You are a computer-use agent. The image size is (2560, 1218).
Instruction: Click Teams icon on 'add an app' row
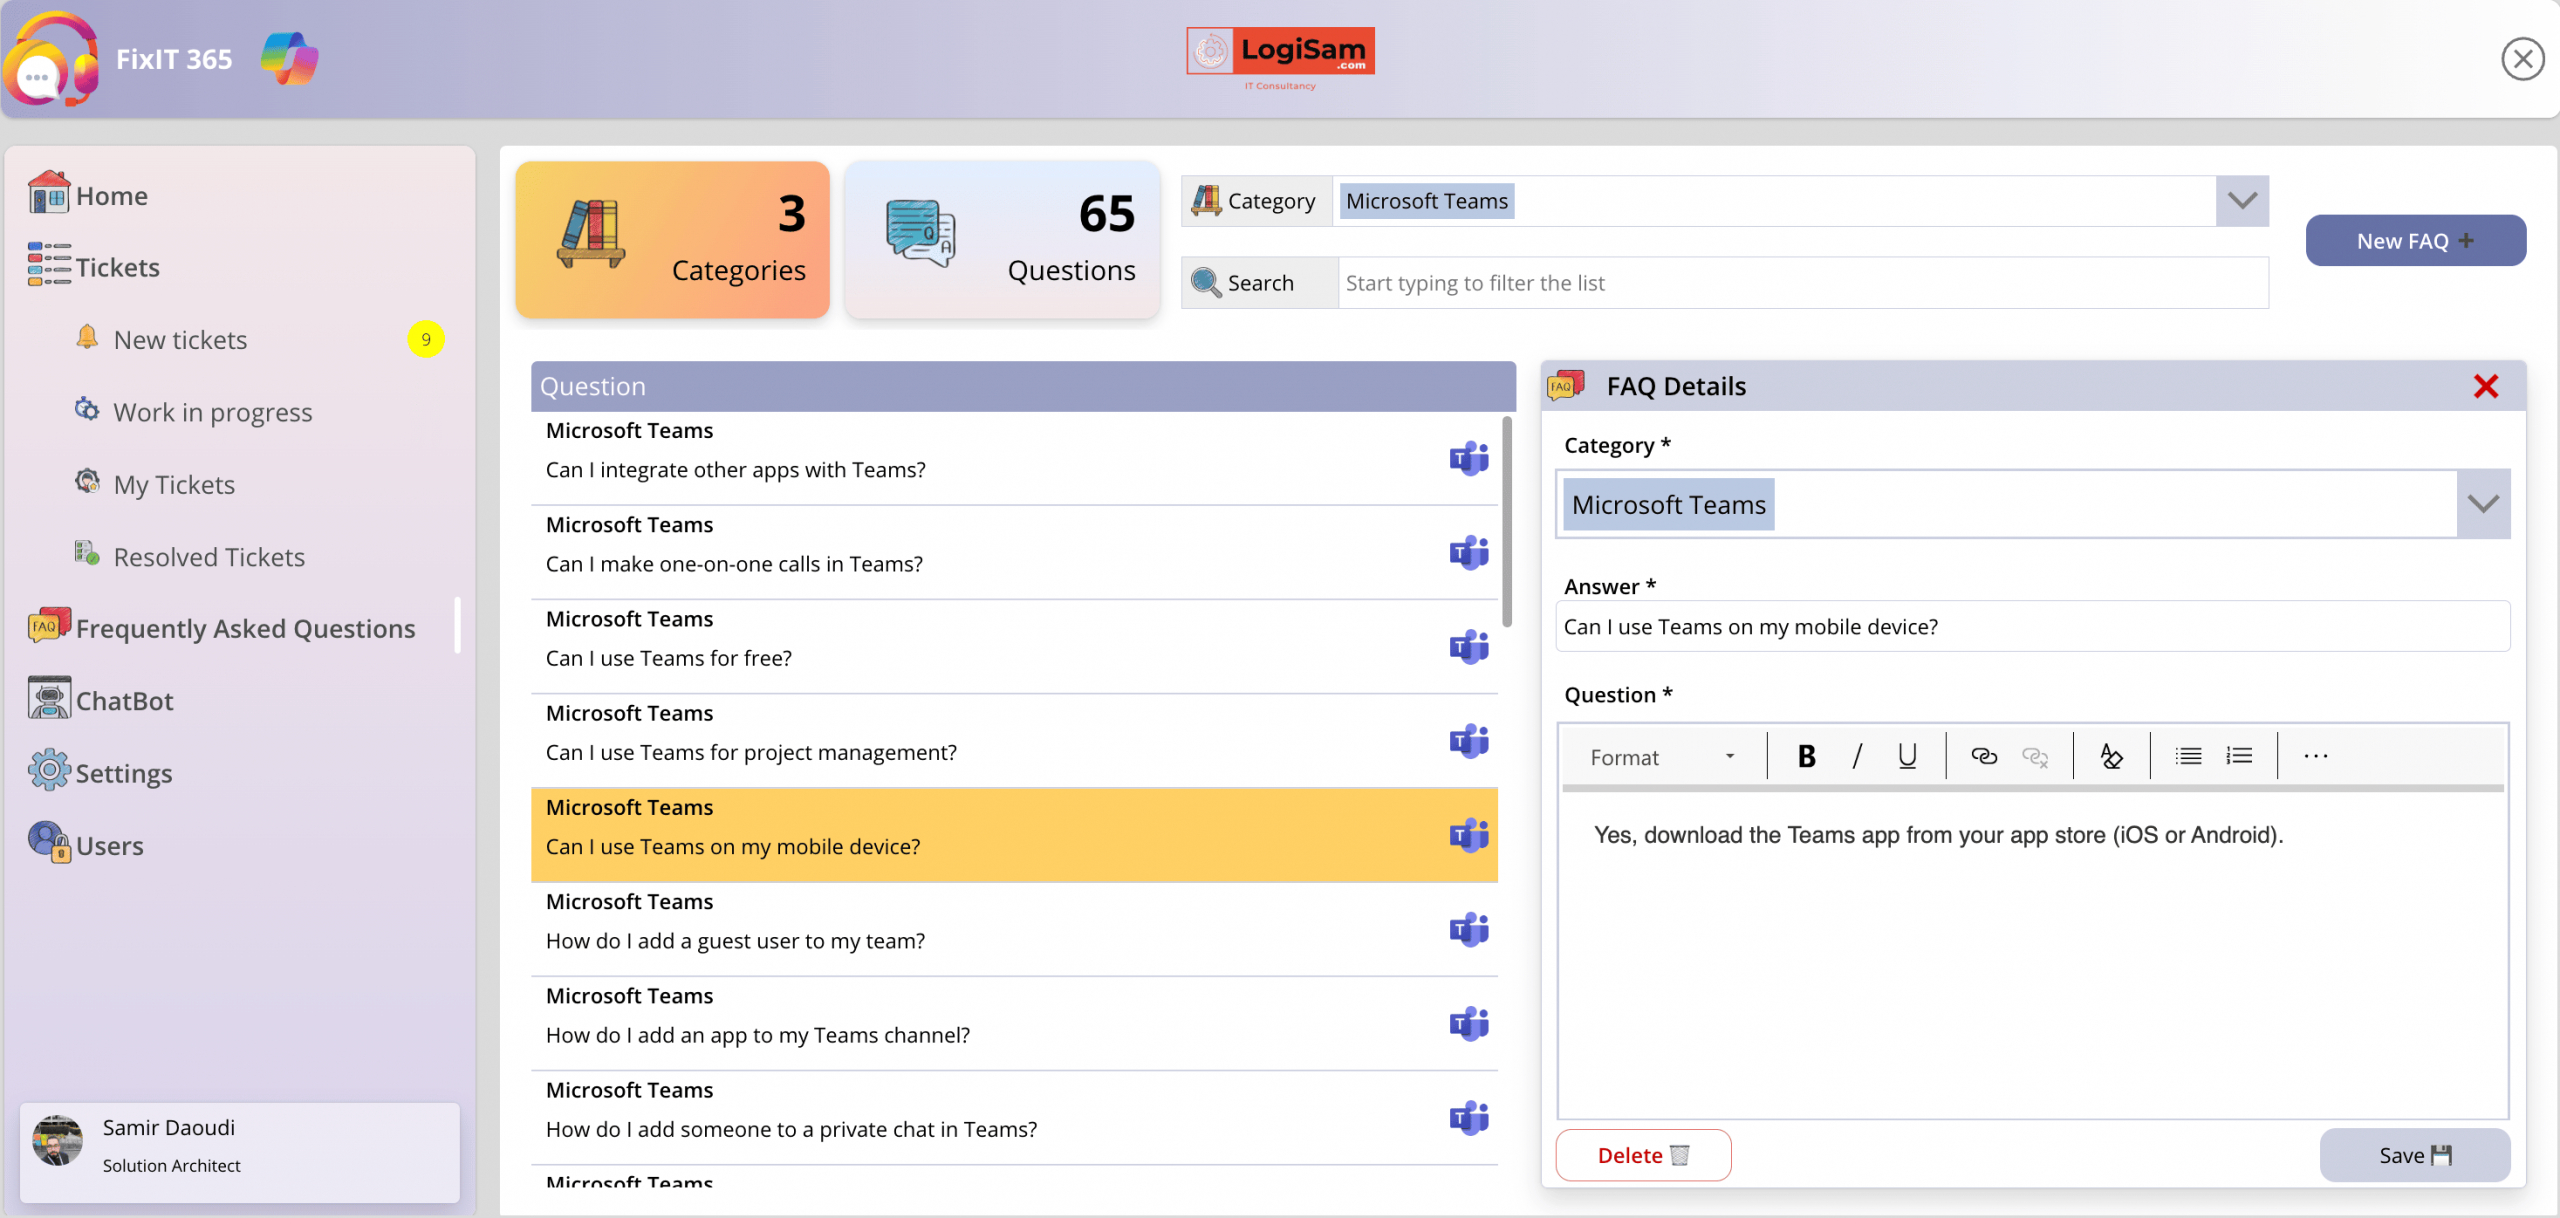[x=1469, y=1023]
